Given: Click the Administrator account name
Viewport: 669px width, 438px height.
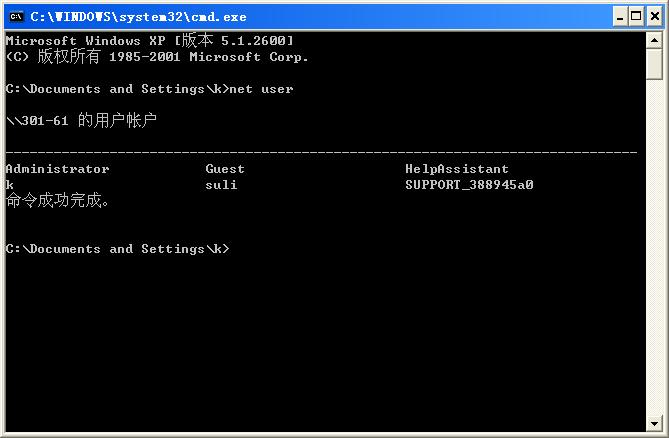Looking at the screenshot, I should pyautogui.click(x=57, y=169).
